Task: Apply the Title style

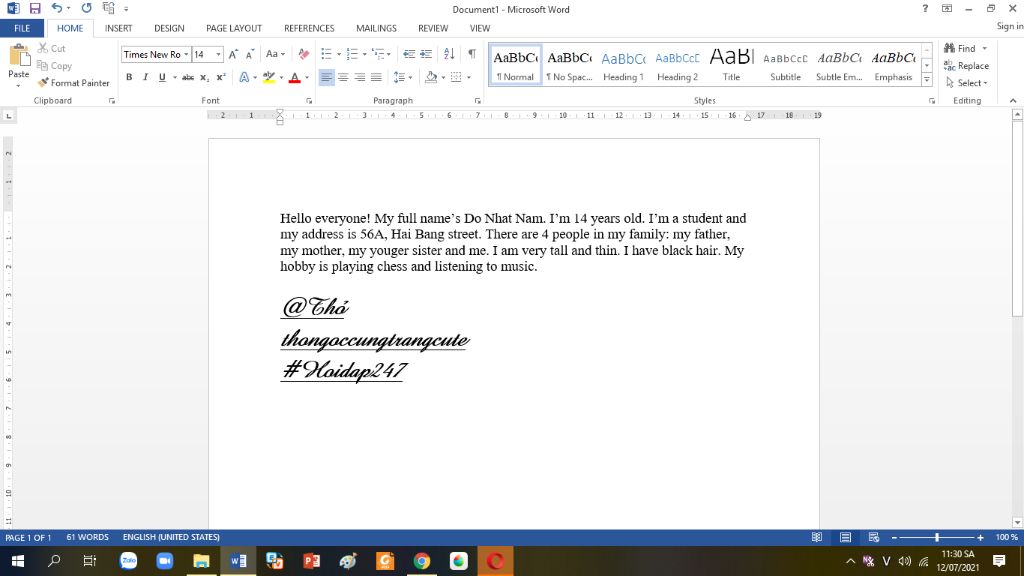Action: 731,65
